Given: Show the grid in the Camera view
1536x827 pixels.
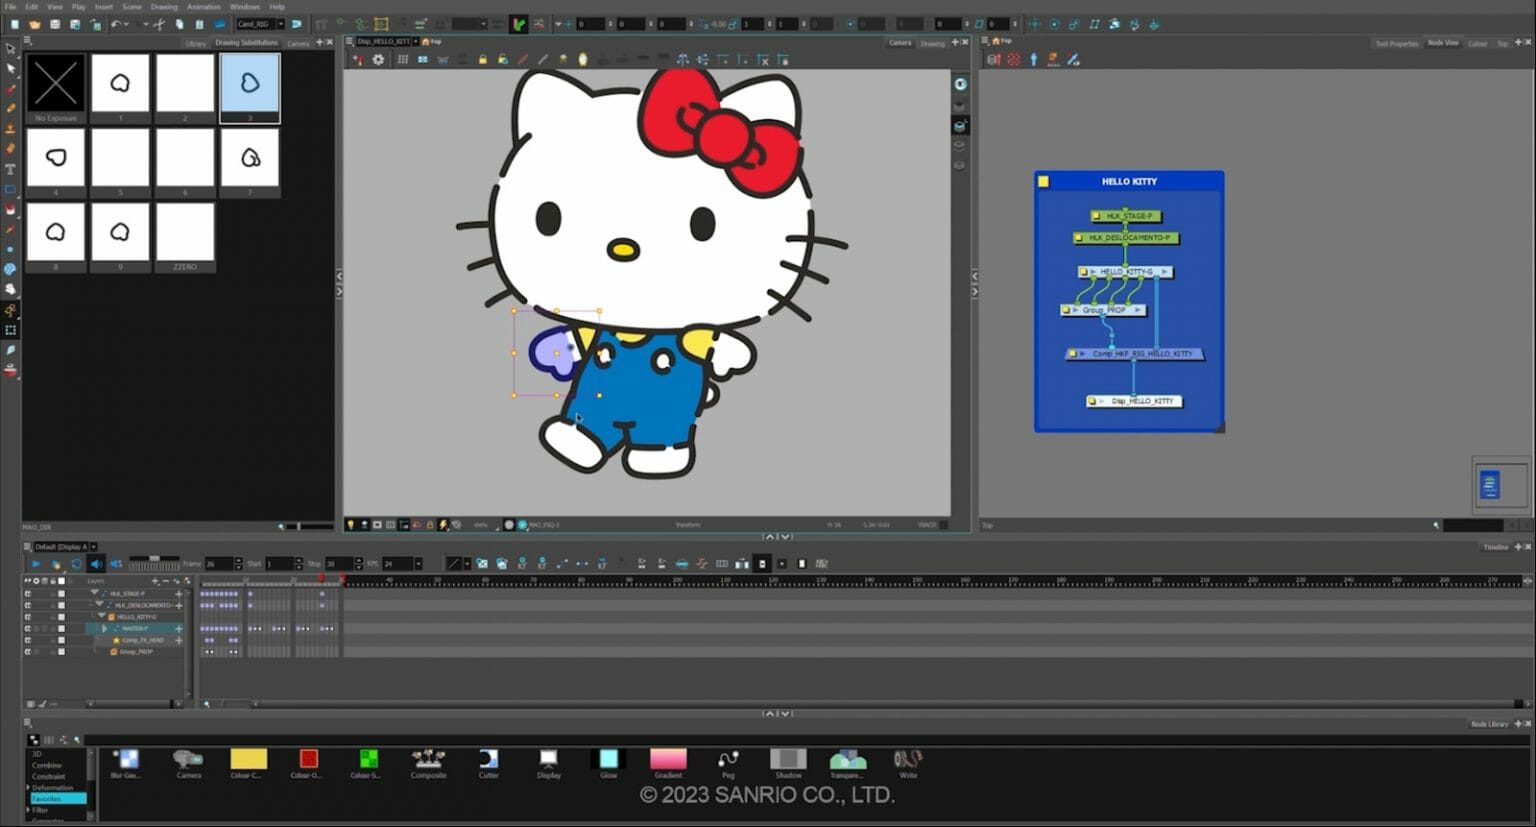Looking at the screenshot, I should [403, 59].
